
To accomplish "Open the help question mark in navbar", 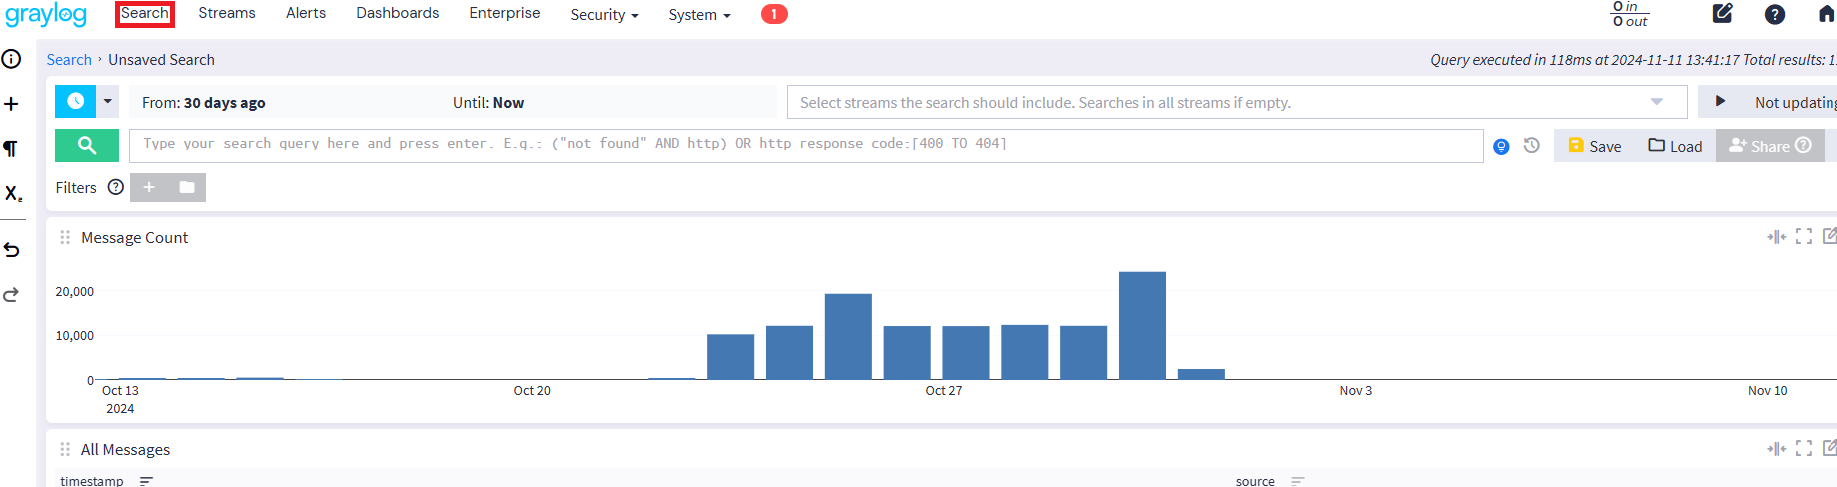I will (x=1774, y=14).
